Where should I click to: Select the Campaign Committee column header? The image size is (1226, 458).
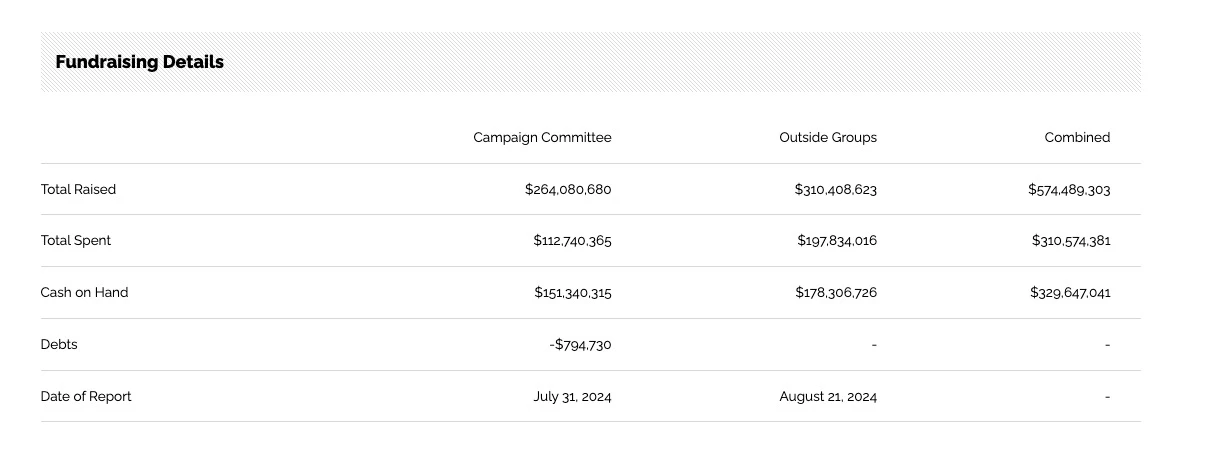click(x=542, y=138)
